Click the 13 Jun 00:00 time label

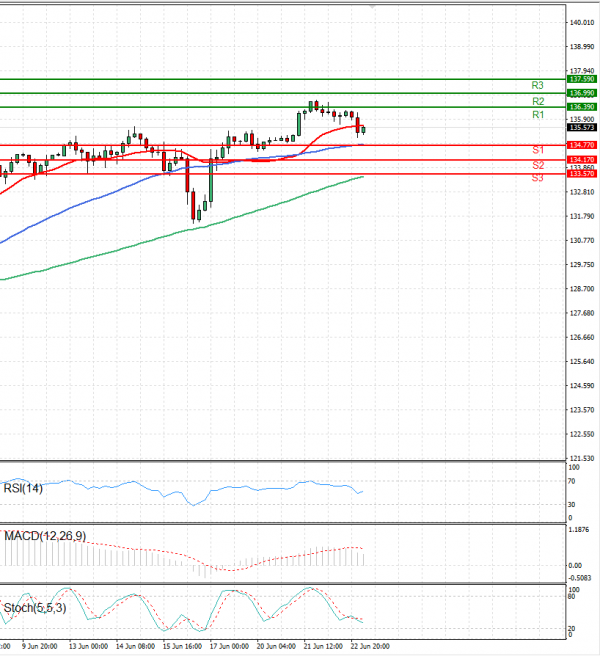pyautogui.click(x=88, y=646)
